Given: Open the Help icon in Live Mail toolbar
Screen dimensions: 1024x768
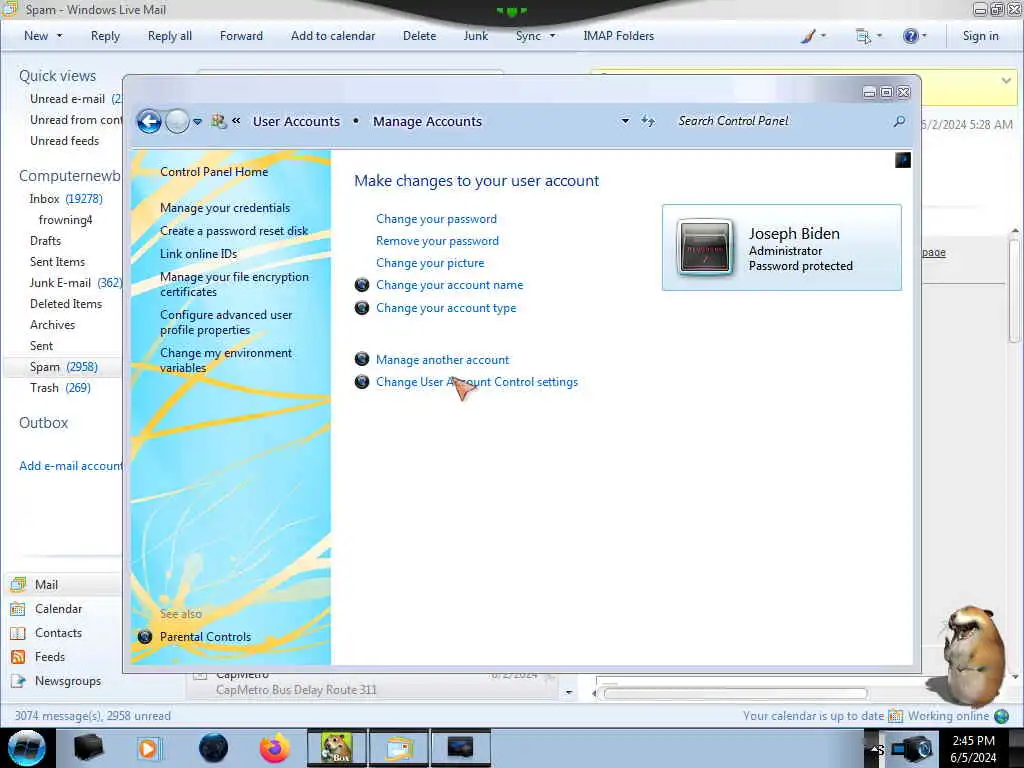Looking at the screenshot, I should coord(910,36).
